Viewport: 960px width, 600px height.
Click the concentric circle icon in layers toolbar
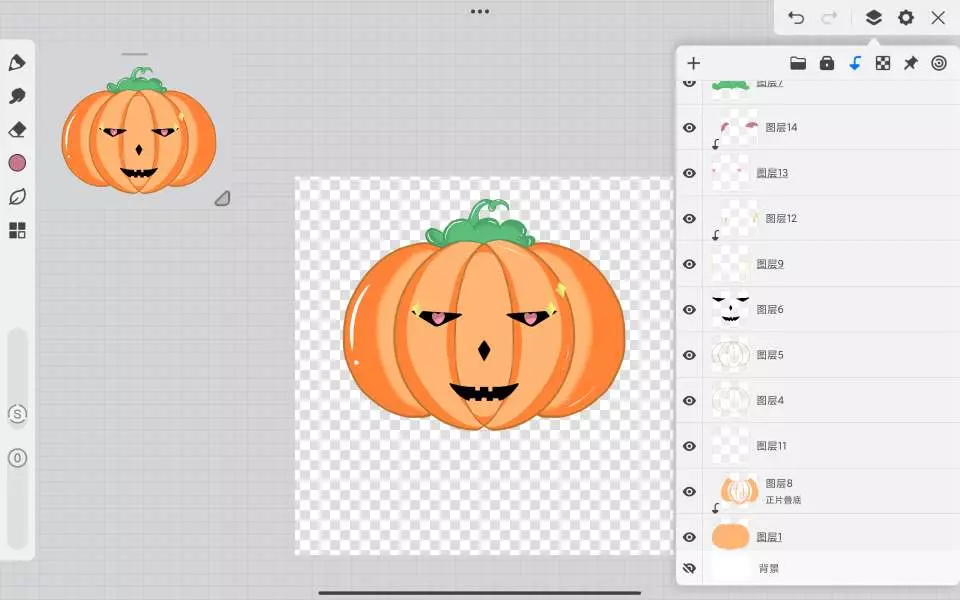click(939, 63)
